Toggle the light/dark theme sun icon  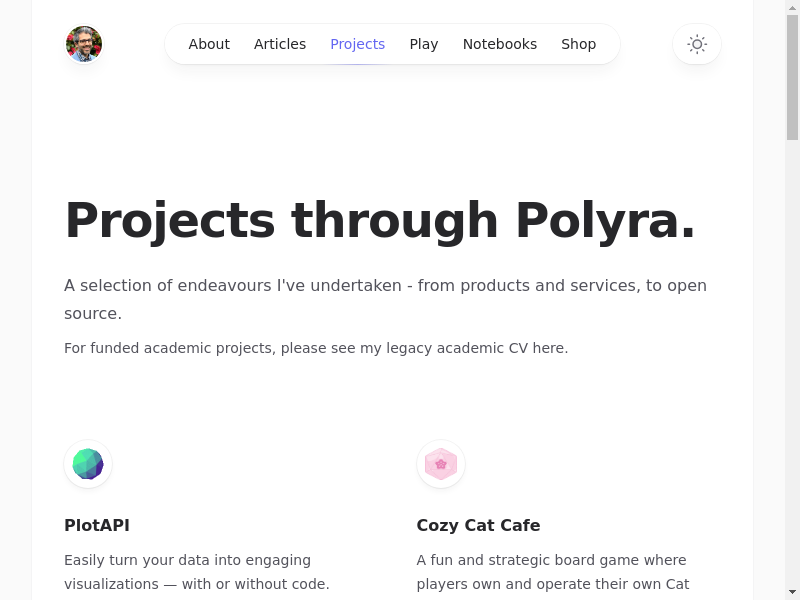[x=697, y=44]
